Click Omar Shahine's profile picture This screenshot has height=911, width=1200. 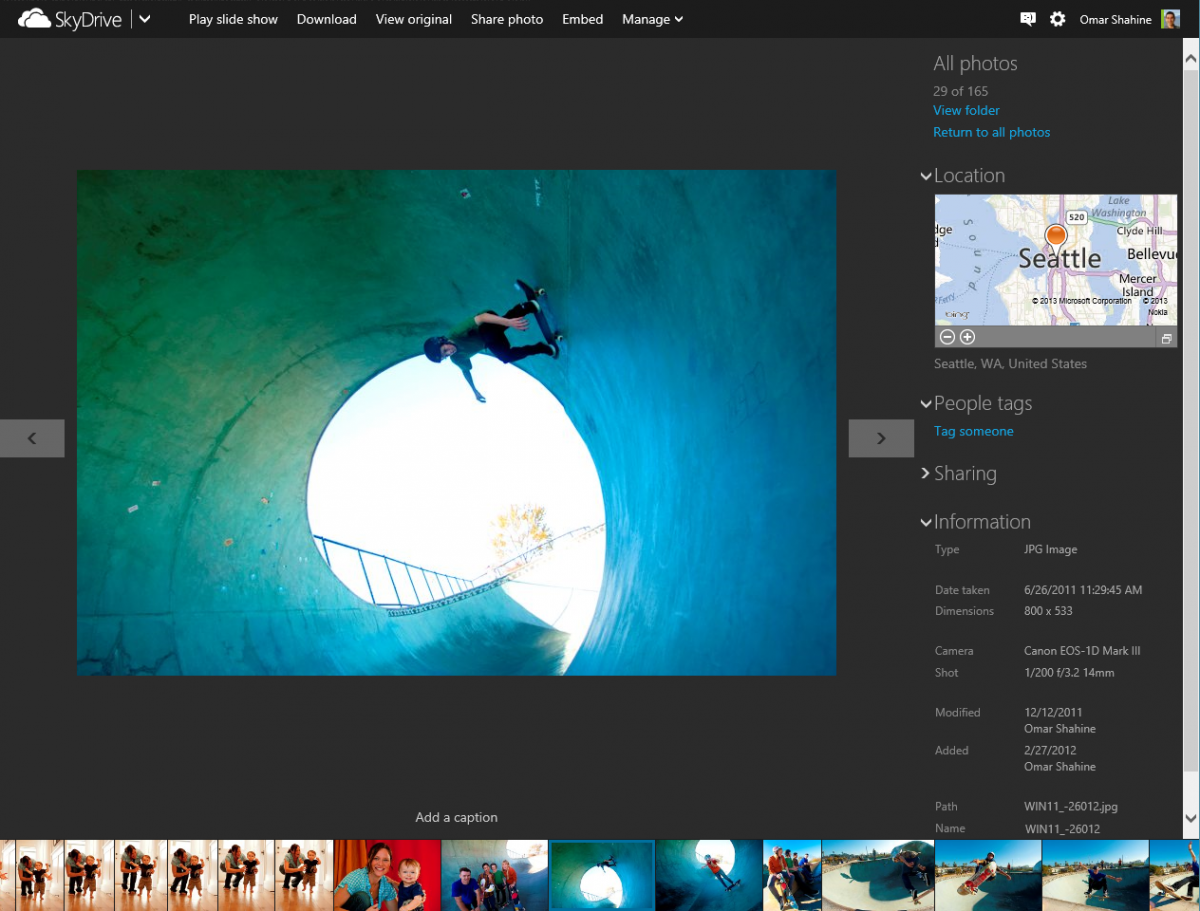(x=1170, y=18)
